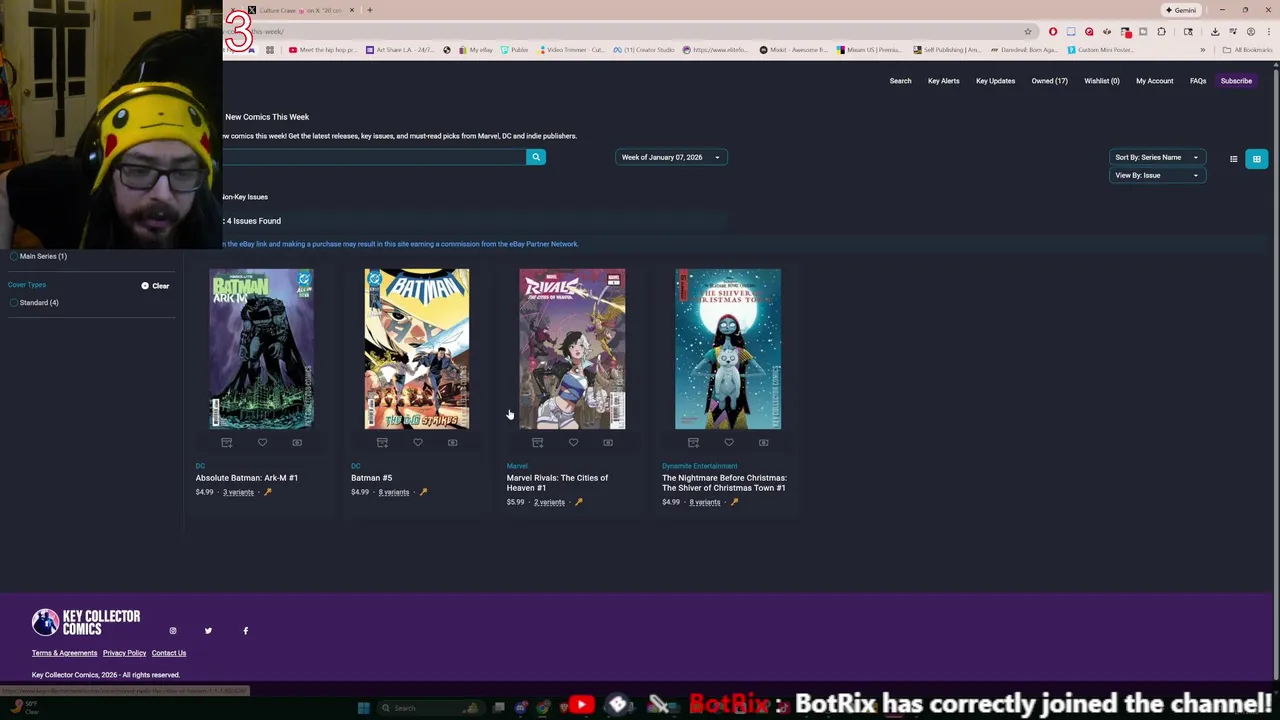Open the Search nav item
The height and width of the screenshot is (720, 1280).
click(900, 81)
